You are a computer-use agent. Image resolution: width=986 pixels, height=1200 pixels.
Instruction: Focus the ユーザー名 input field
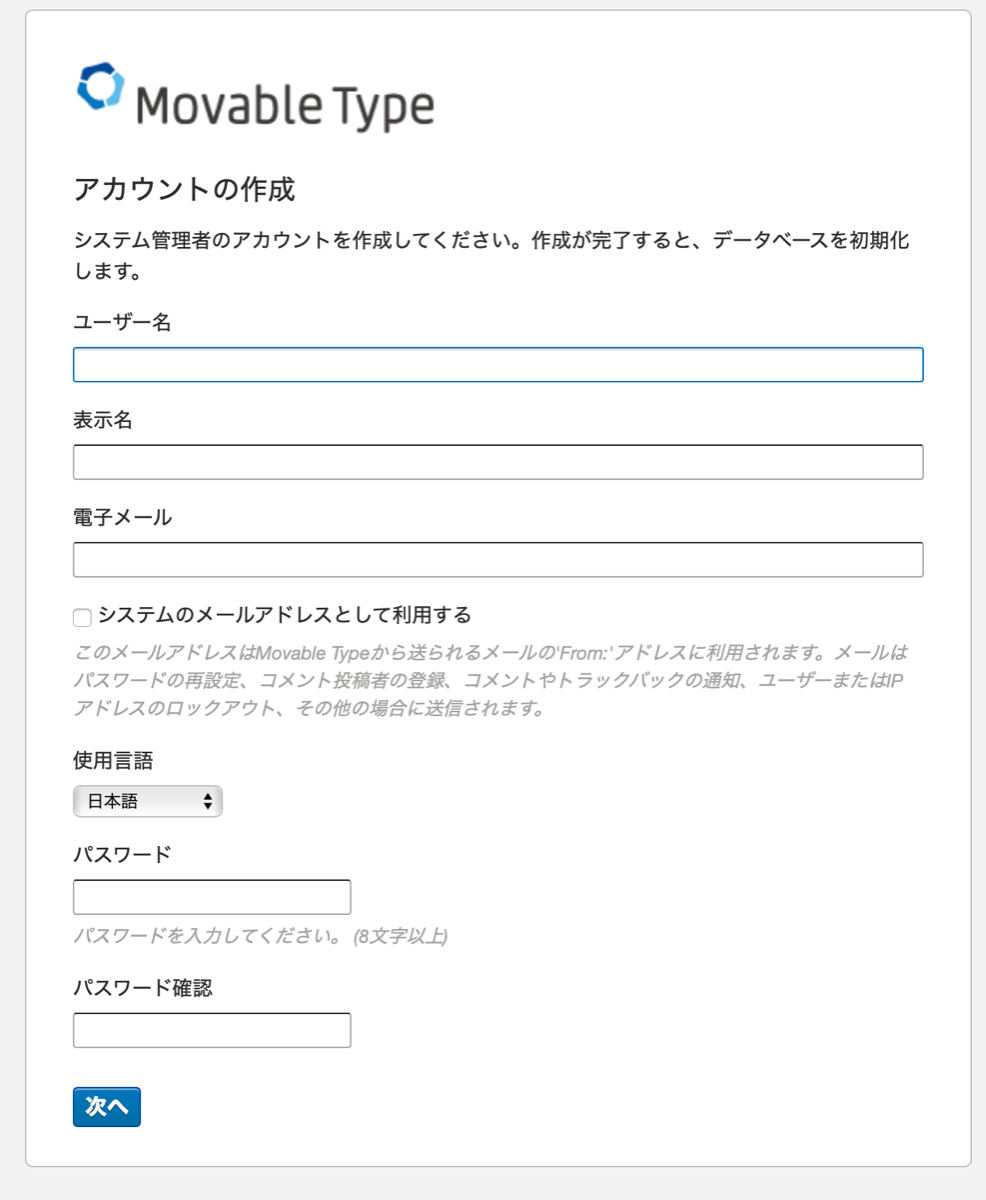[498, 365]
